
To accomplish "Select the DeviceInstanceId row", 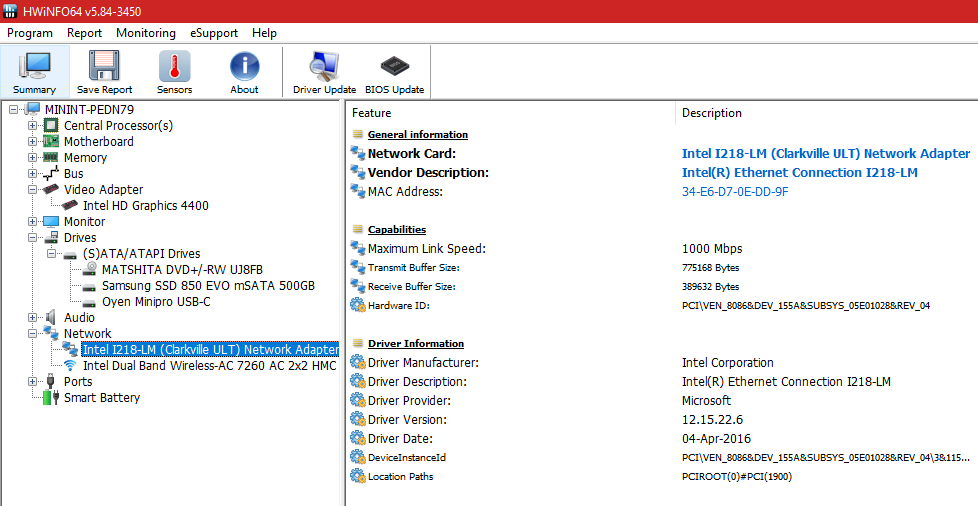I will click(x=662, y=457).
